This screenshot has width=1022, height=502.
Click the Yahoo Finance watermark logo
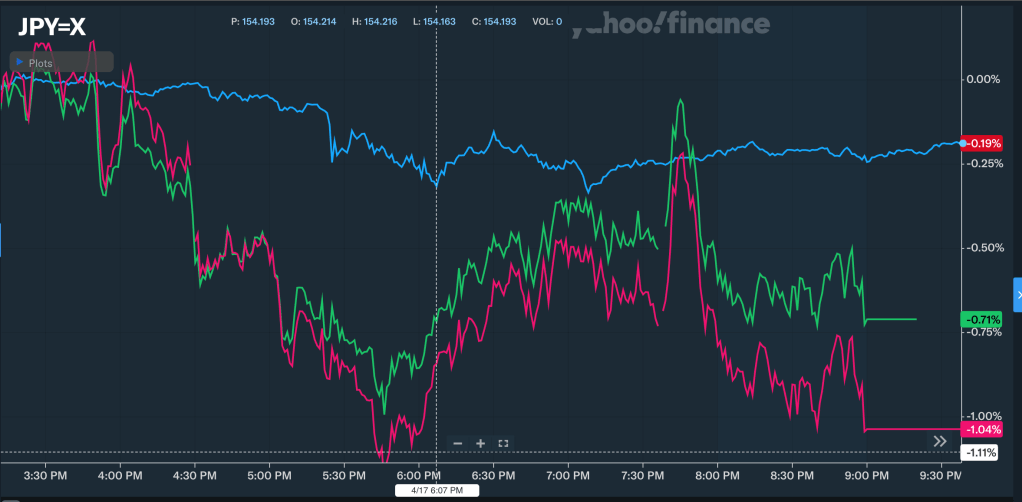point(671,25)
